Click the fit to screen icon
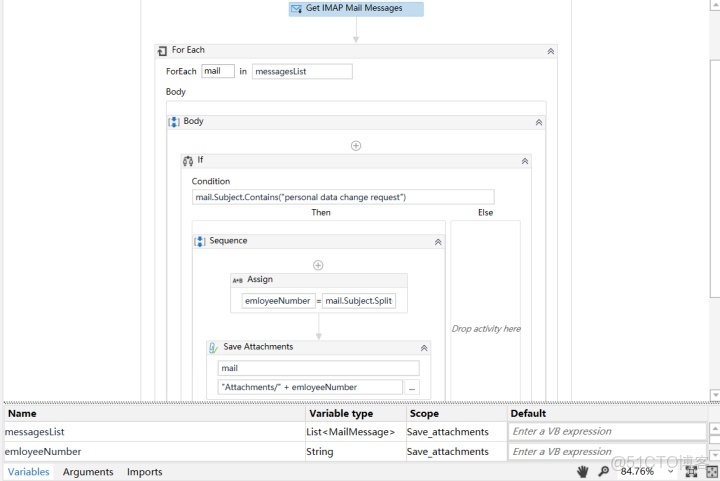This screenshot has width=720, height=481. [x=691, y=471]
